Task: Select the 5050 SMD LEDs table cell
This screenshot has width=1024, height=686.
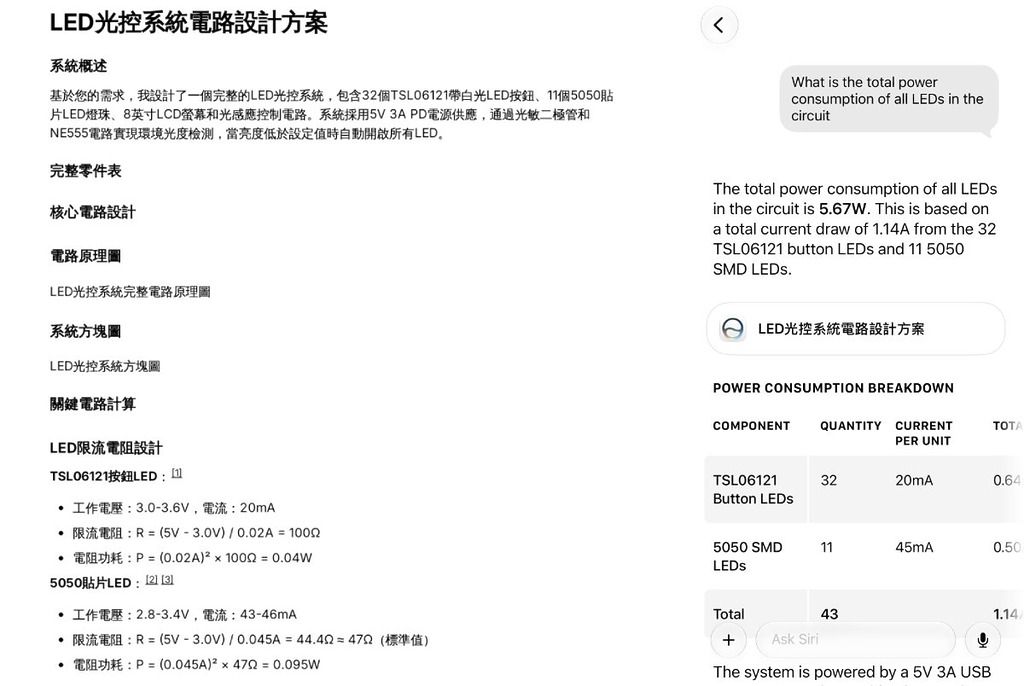Action: [x=756, y=556]
